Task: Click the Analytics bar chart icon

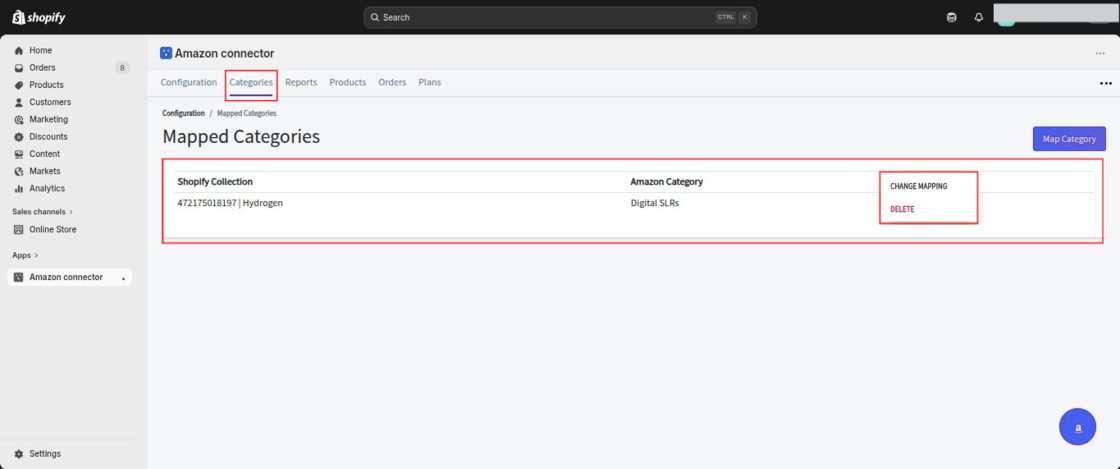Action: pyautogui.click(x=19, y=188)
